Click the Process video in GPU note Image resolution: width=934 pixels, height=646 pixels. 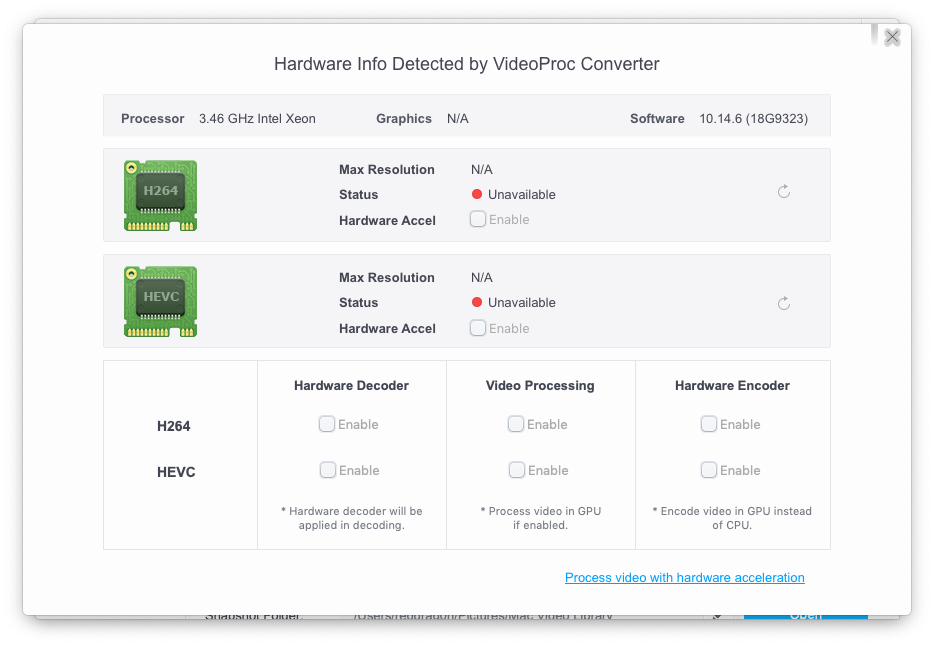tap(540, 518)
